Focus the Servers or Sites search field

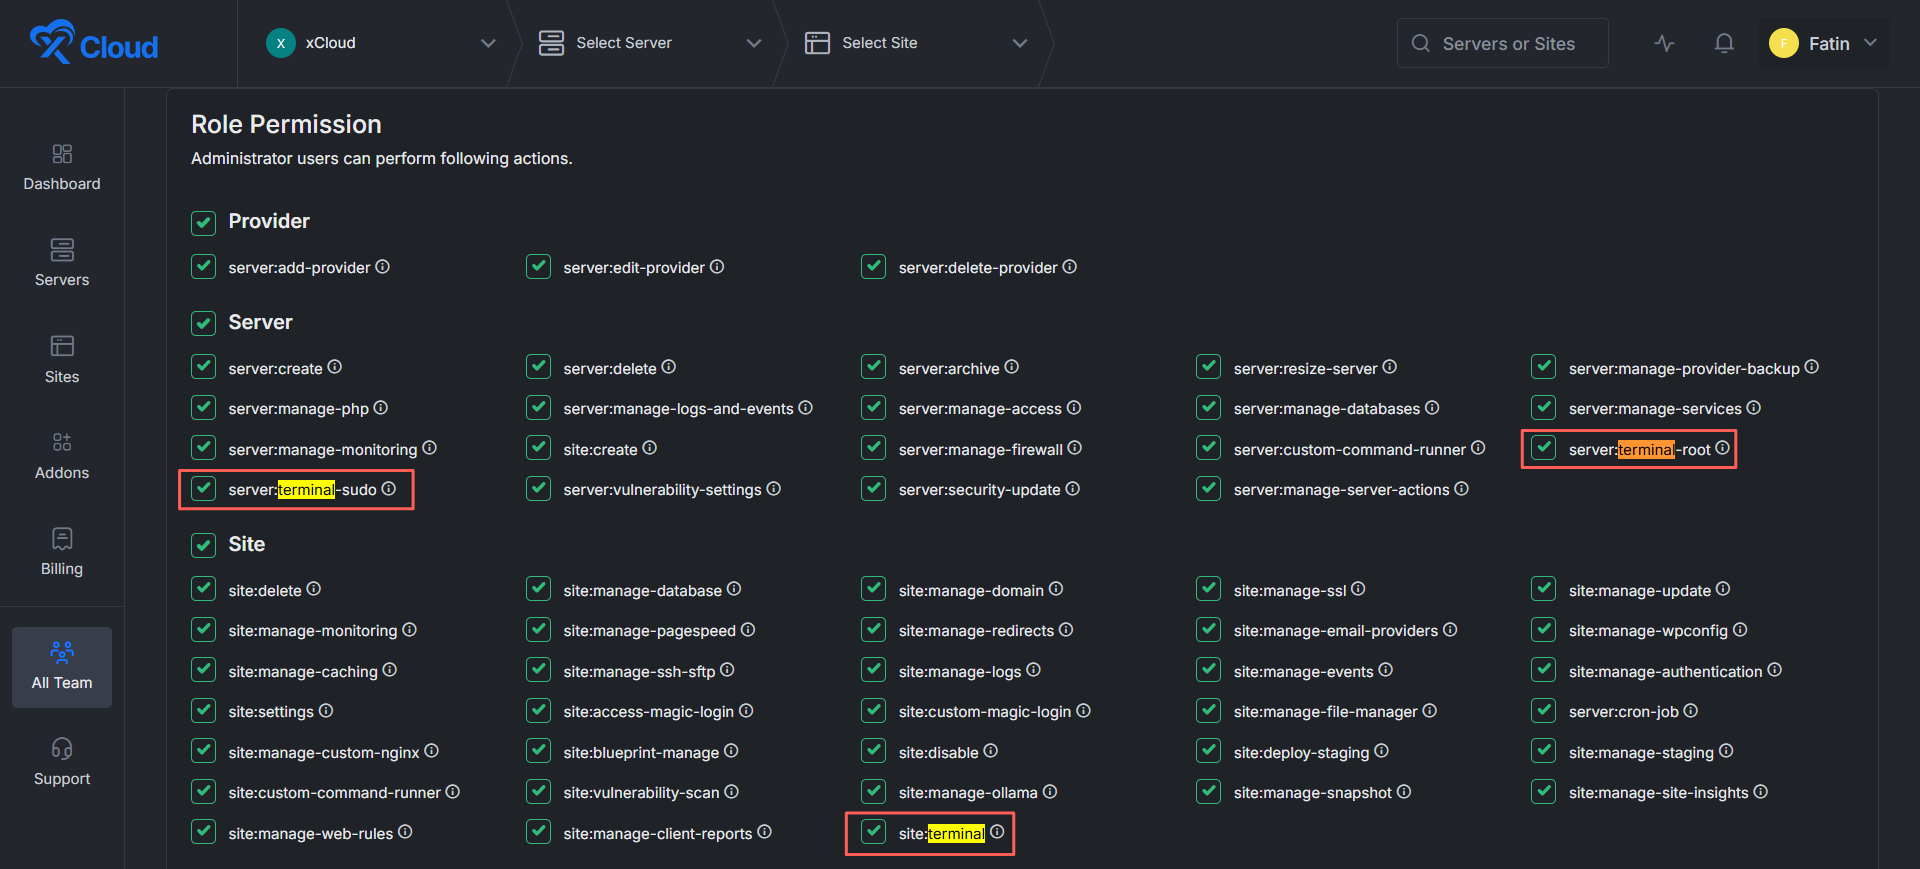pos(1503,43)
